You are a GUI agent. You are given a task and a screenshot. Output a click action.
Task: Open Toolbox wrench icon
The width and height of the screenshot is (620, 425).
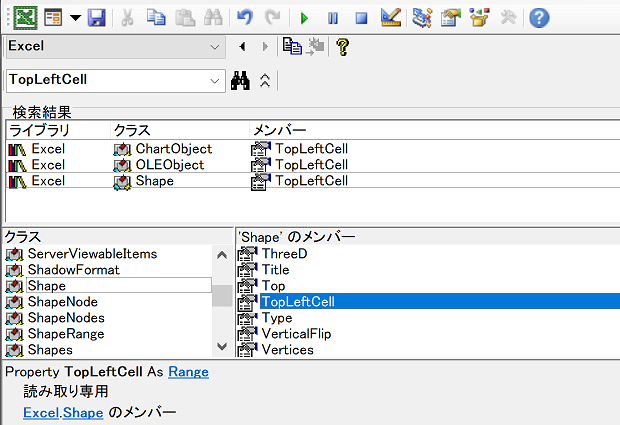(x=508, y=18)
